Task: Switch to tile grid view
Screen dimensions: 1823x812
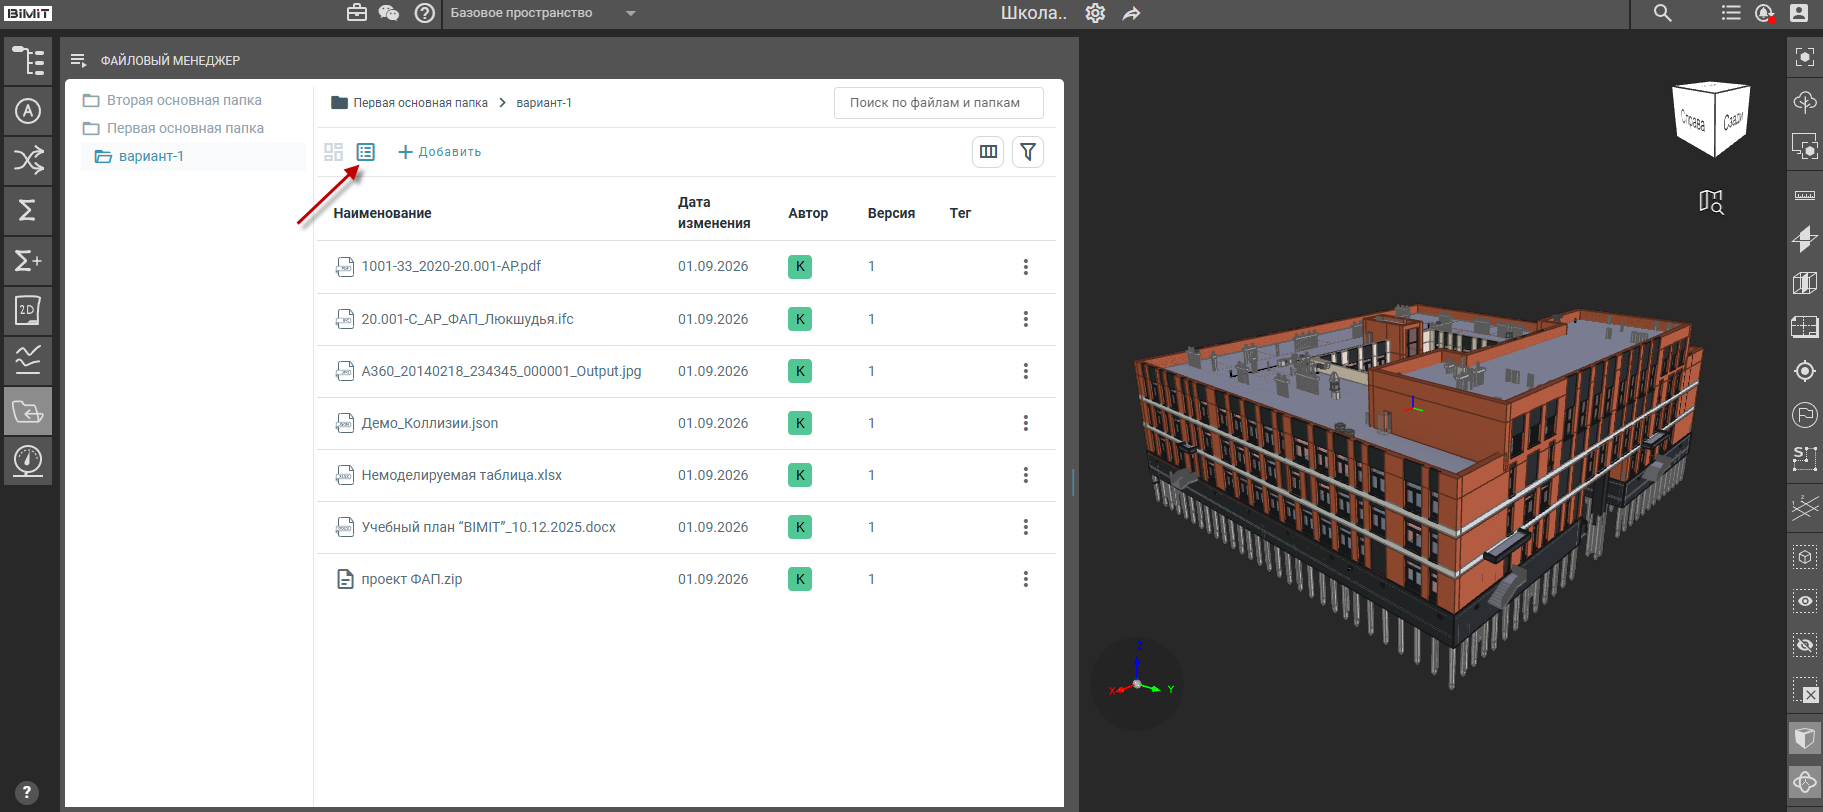Action: [334, 152]
